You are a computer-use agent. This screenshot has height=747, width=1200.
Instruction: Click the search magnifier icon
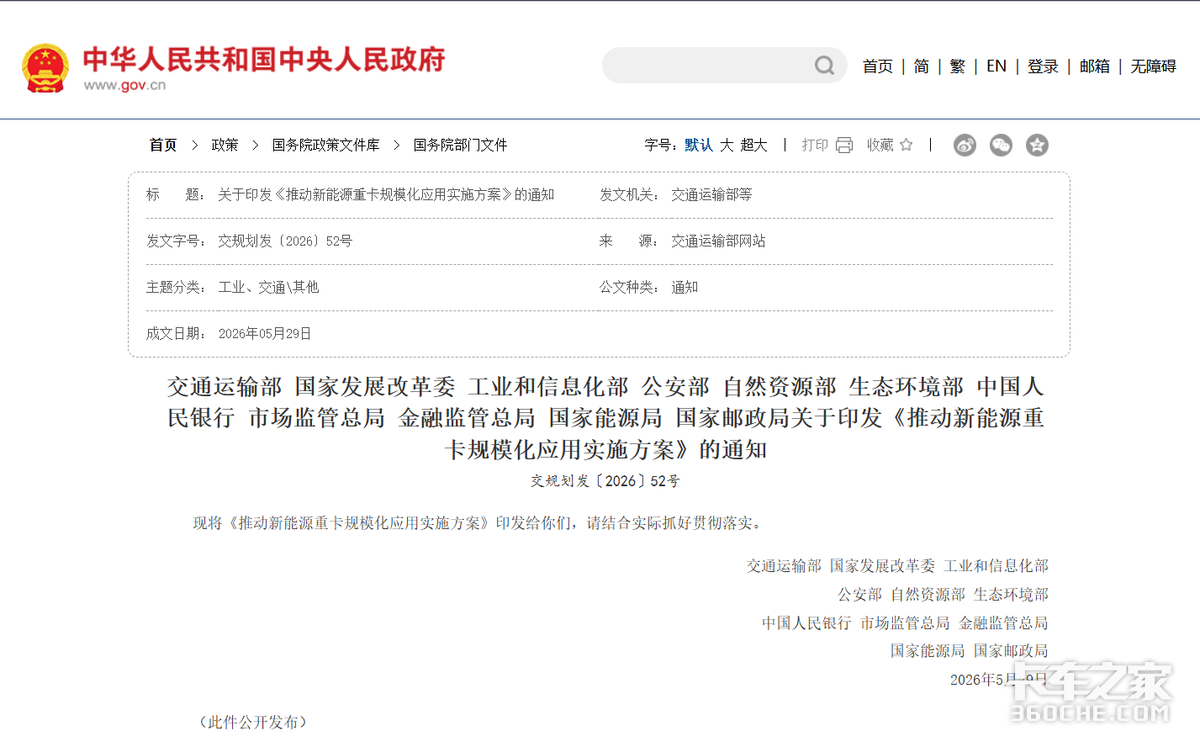pos(824,66)
